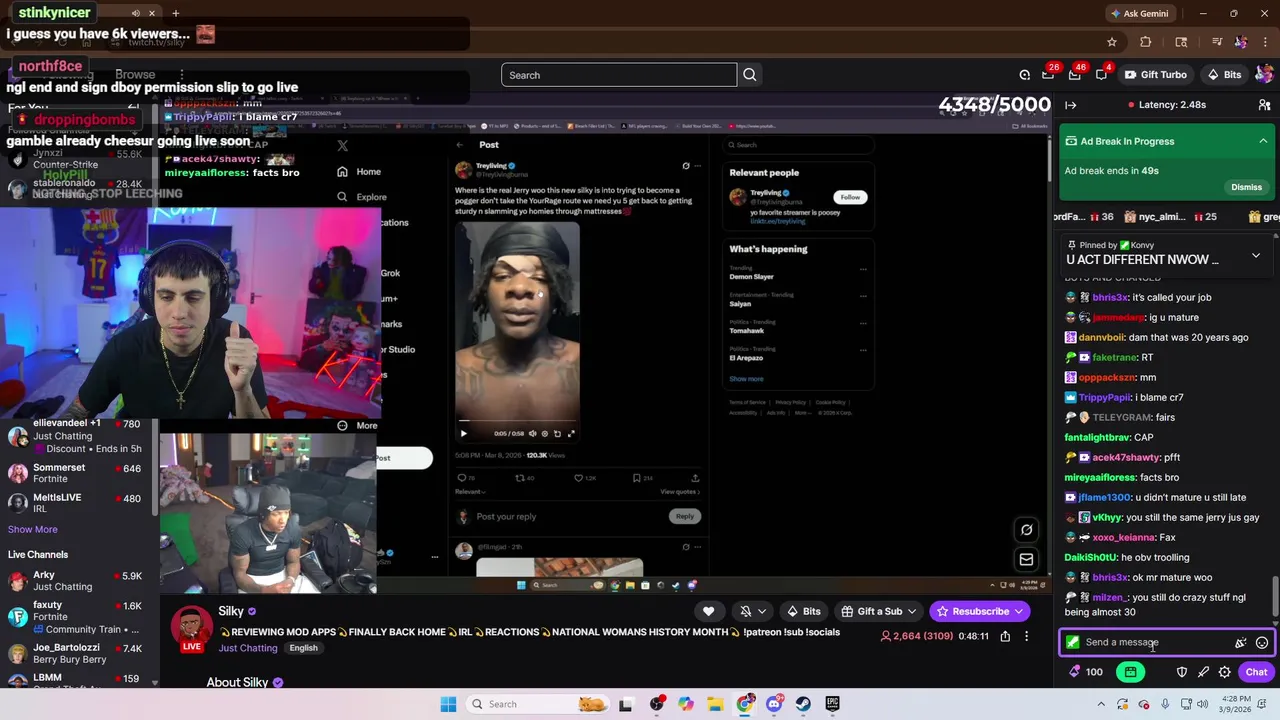Viewport: 1280px width, 720px height.
Task: Open a new browser tab
Action: point(175,13)
